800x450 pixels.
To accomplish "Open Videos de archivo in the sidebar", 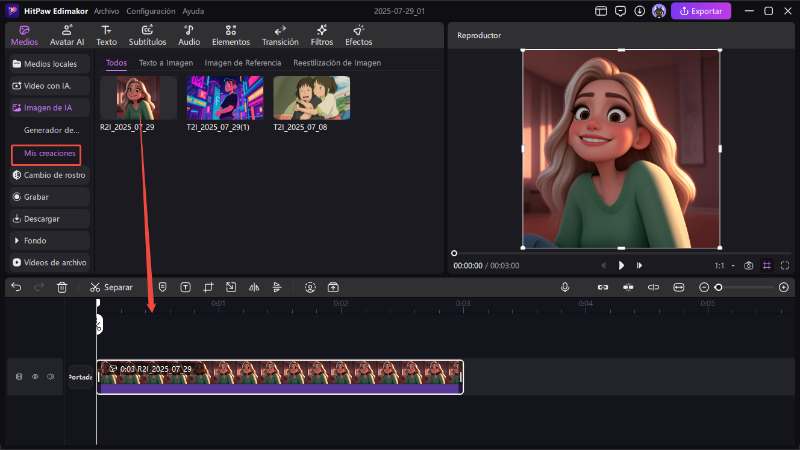I will [49, 262].
